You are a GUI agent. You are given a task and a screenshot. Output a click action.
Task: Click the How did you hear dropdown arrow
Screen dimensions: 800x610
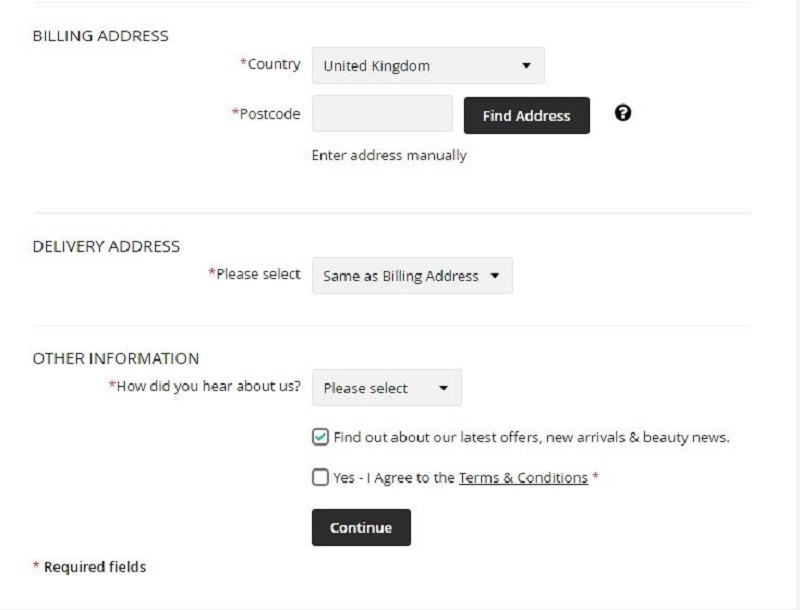[443, 388]
